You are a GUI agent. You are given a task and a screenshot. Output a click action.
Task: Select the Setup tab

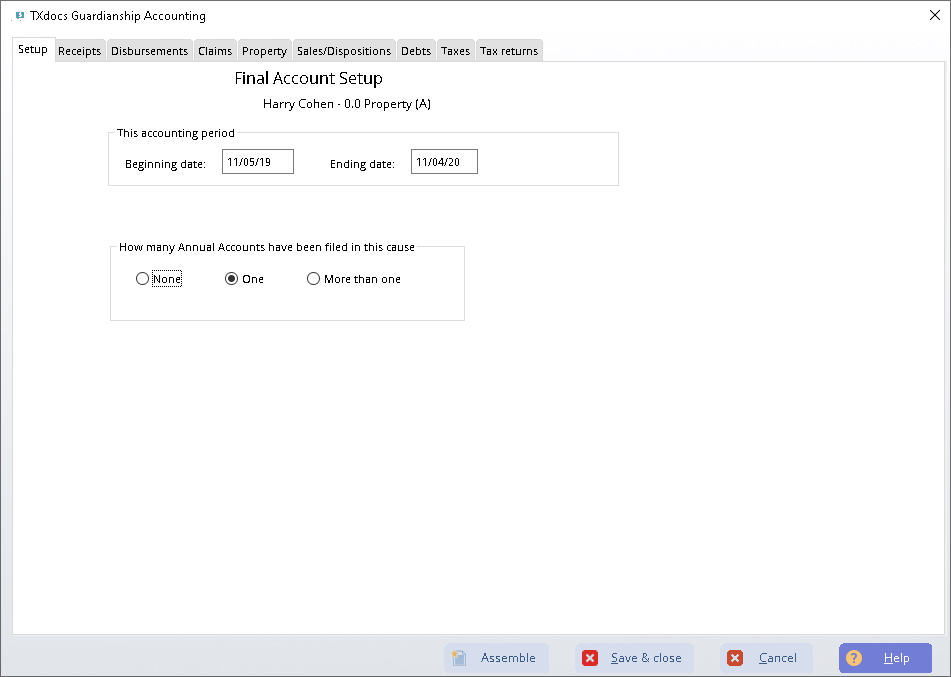click(x=33, y=50)
